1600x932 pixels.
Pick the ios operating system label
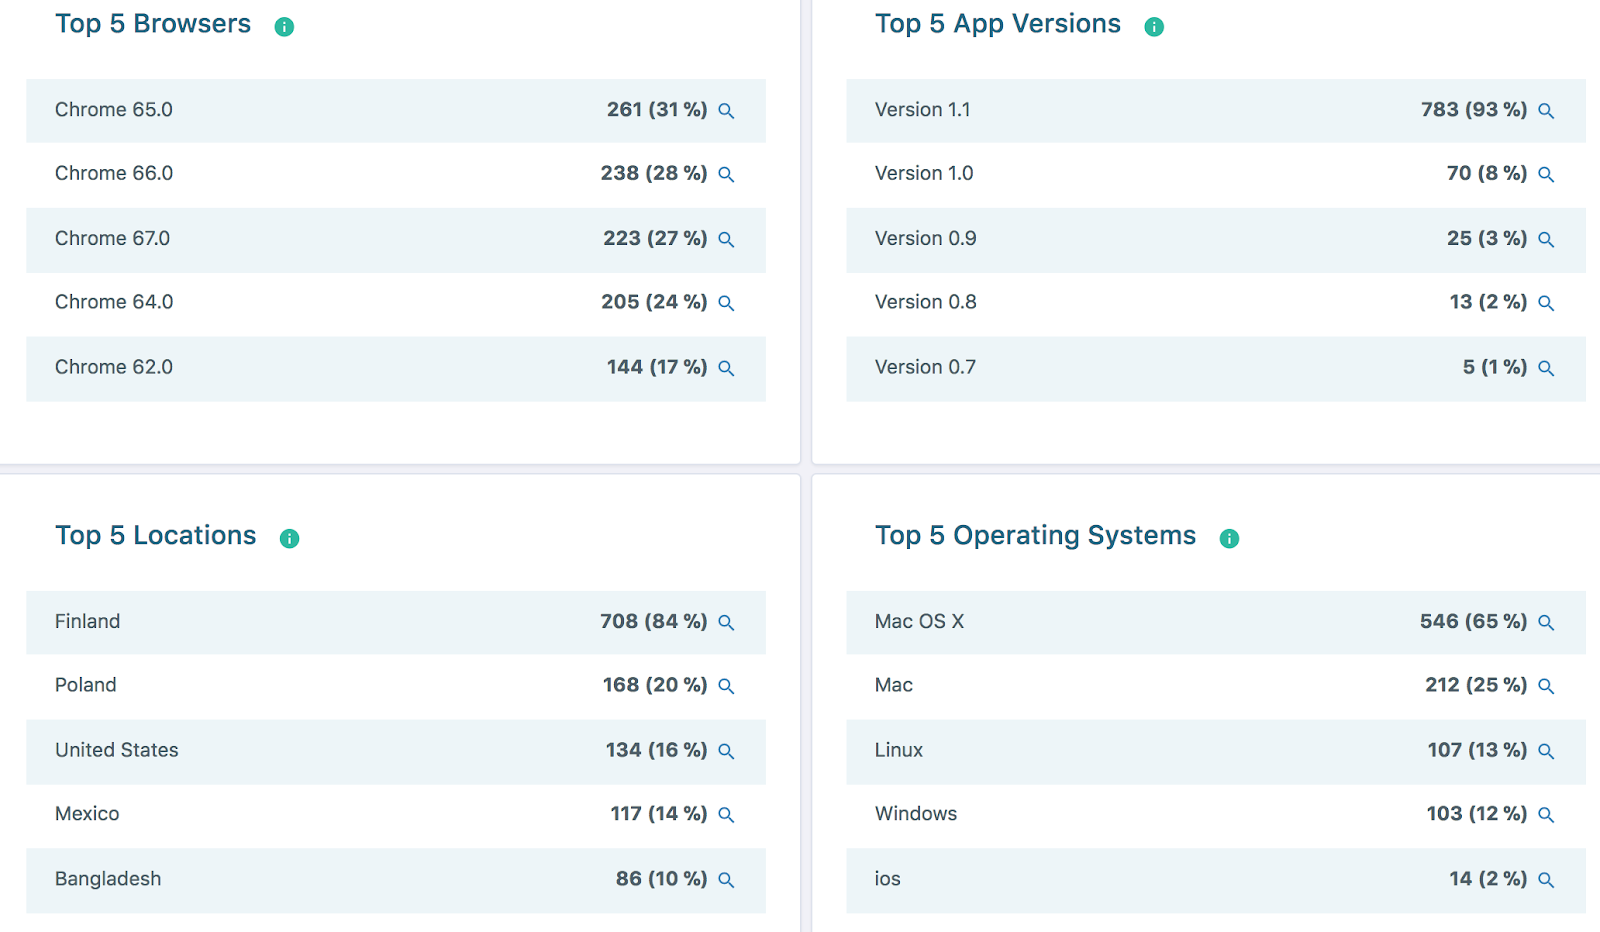[888, 879]
